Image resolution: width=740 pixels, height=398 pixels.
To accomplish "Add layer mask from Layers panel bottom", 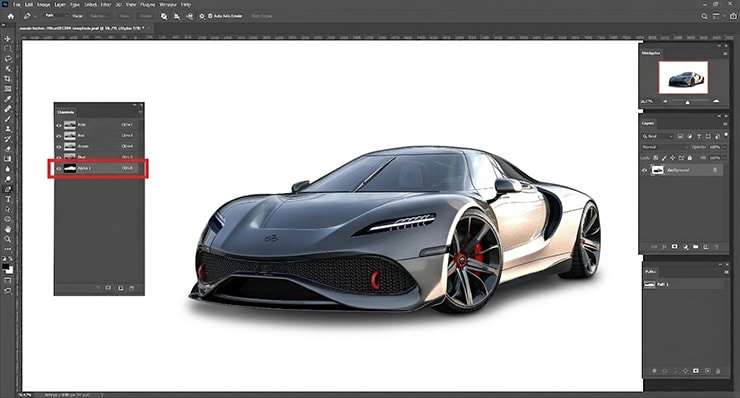I will click(674, 247).
